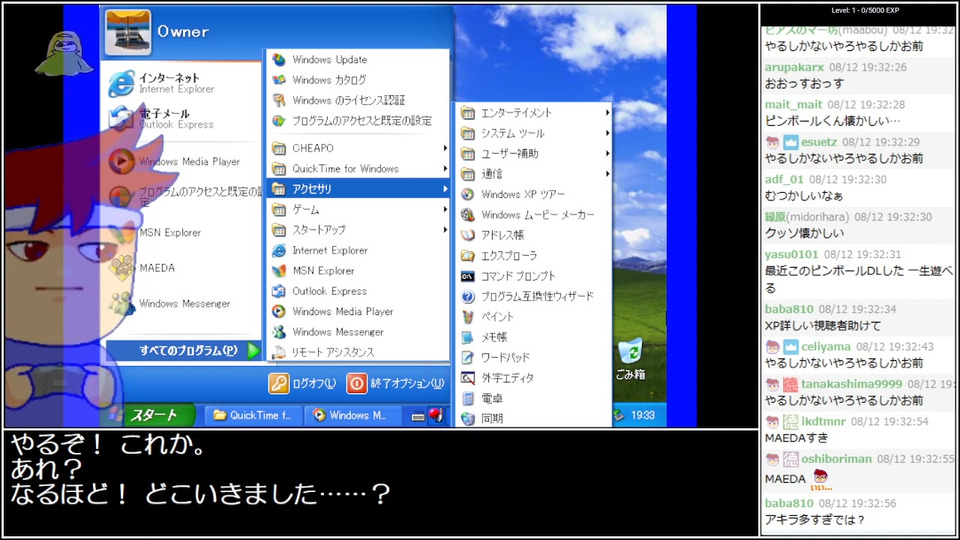Start the Windows XP ツアー
The image size is (960, 540).
[x=534, y=194]
